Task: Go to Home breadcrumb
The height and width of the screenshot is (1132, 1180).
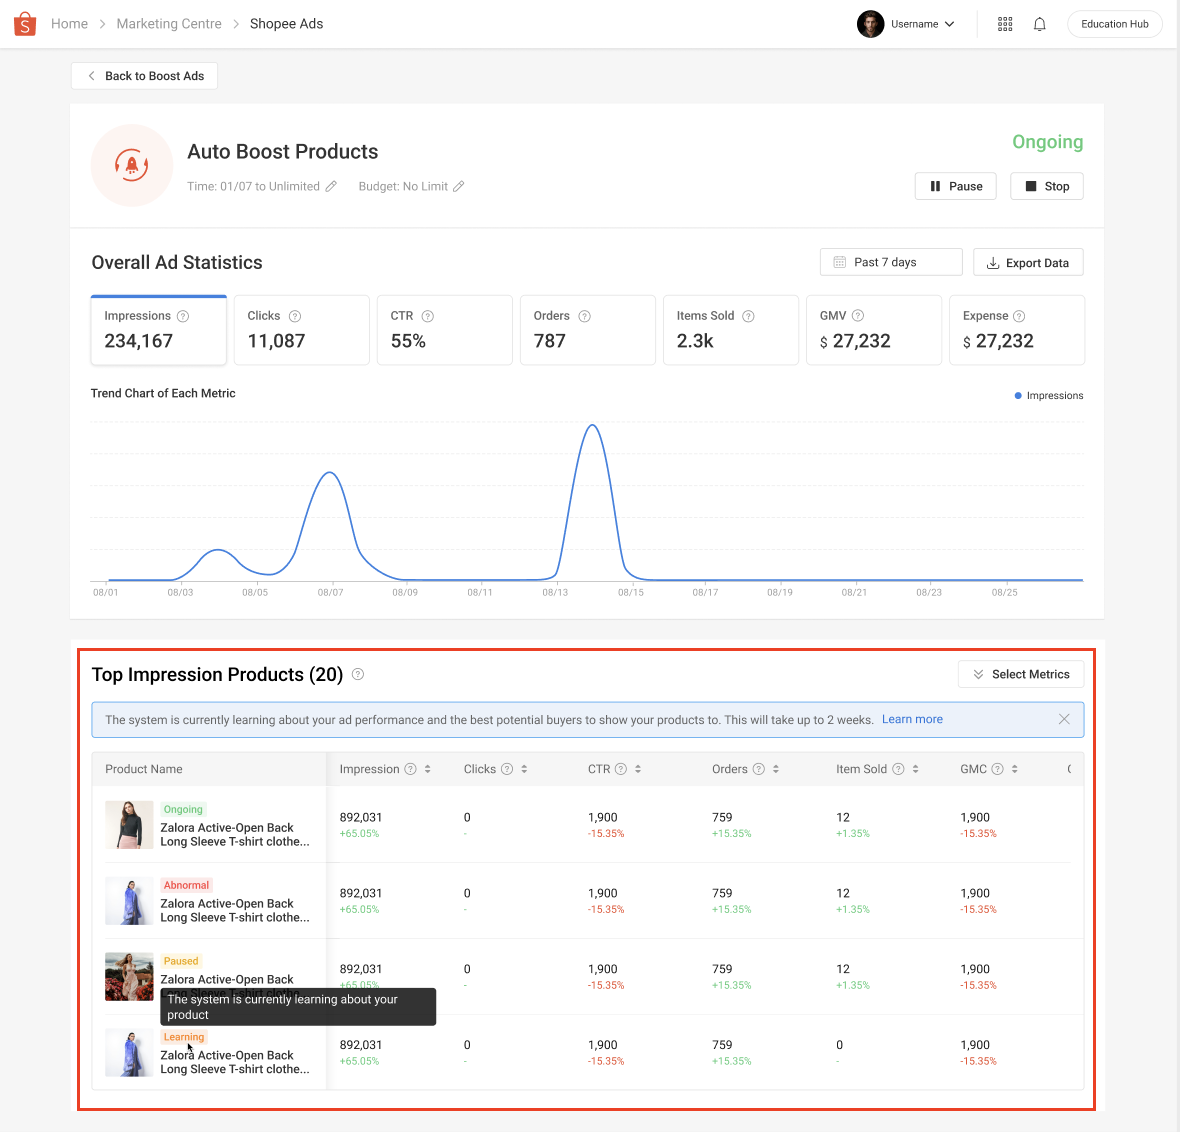Action: [69, 24]
